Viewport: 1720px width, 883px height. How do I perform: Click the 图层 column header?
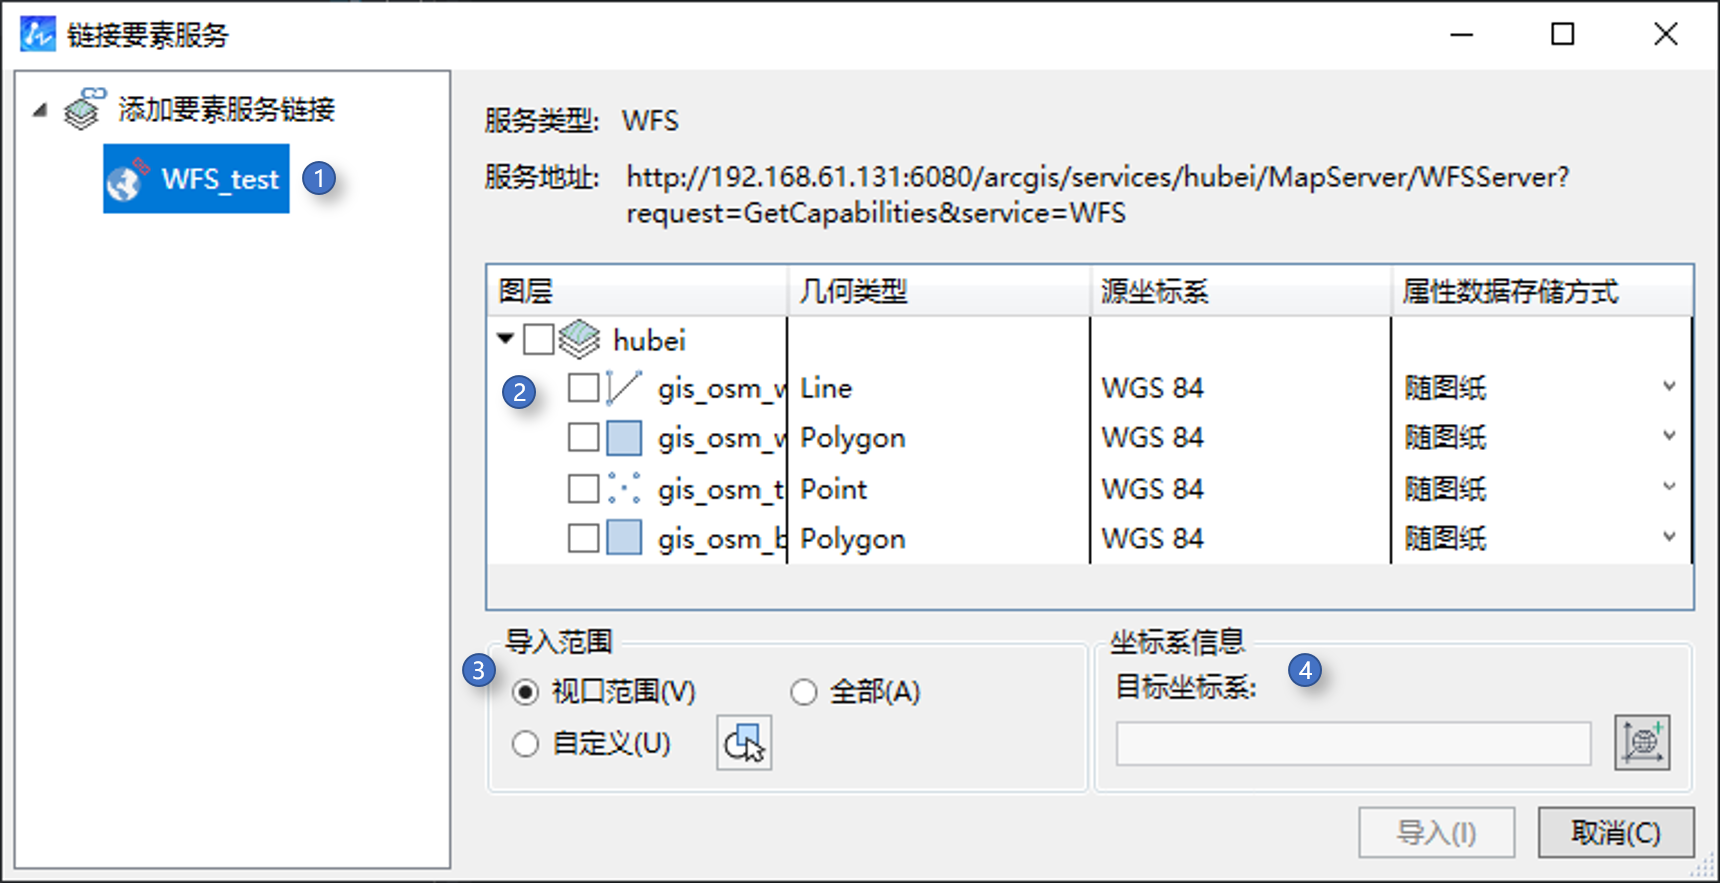click(637, 291)
